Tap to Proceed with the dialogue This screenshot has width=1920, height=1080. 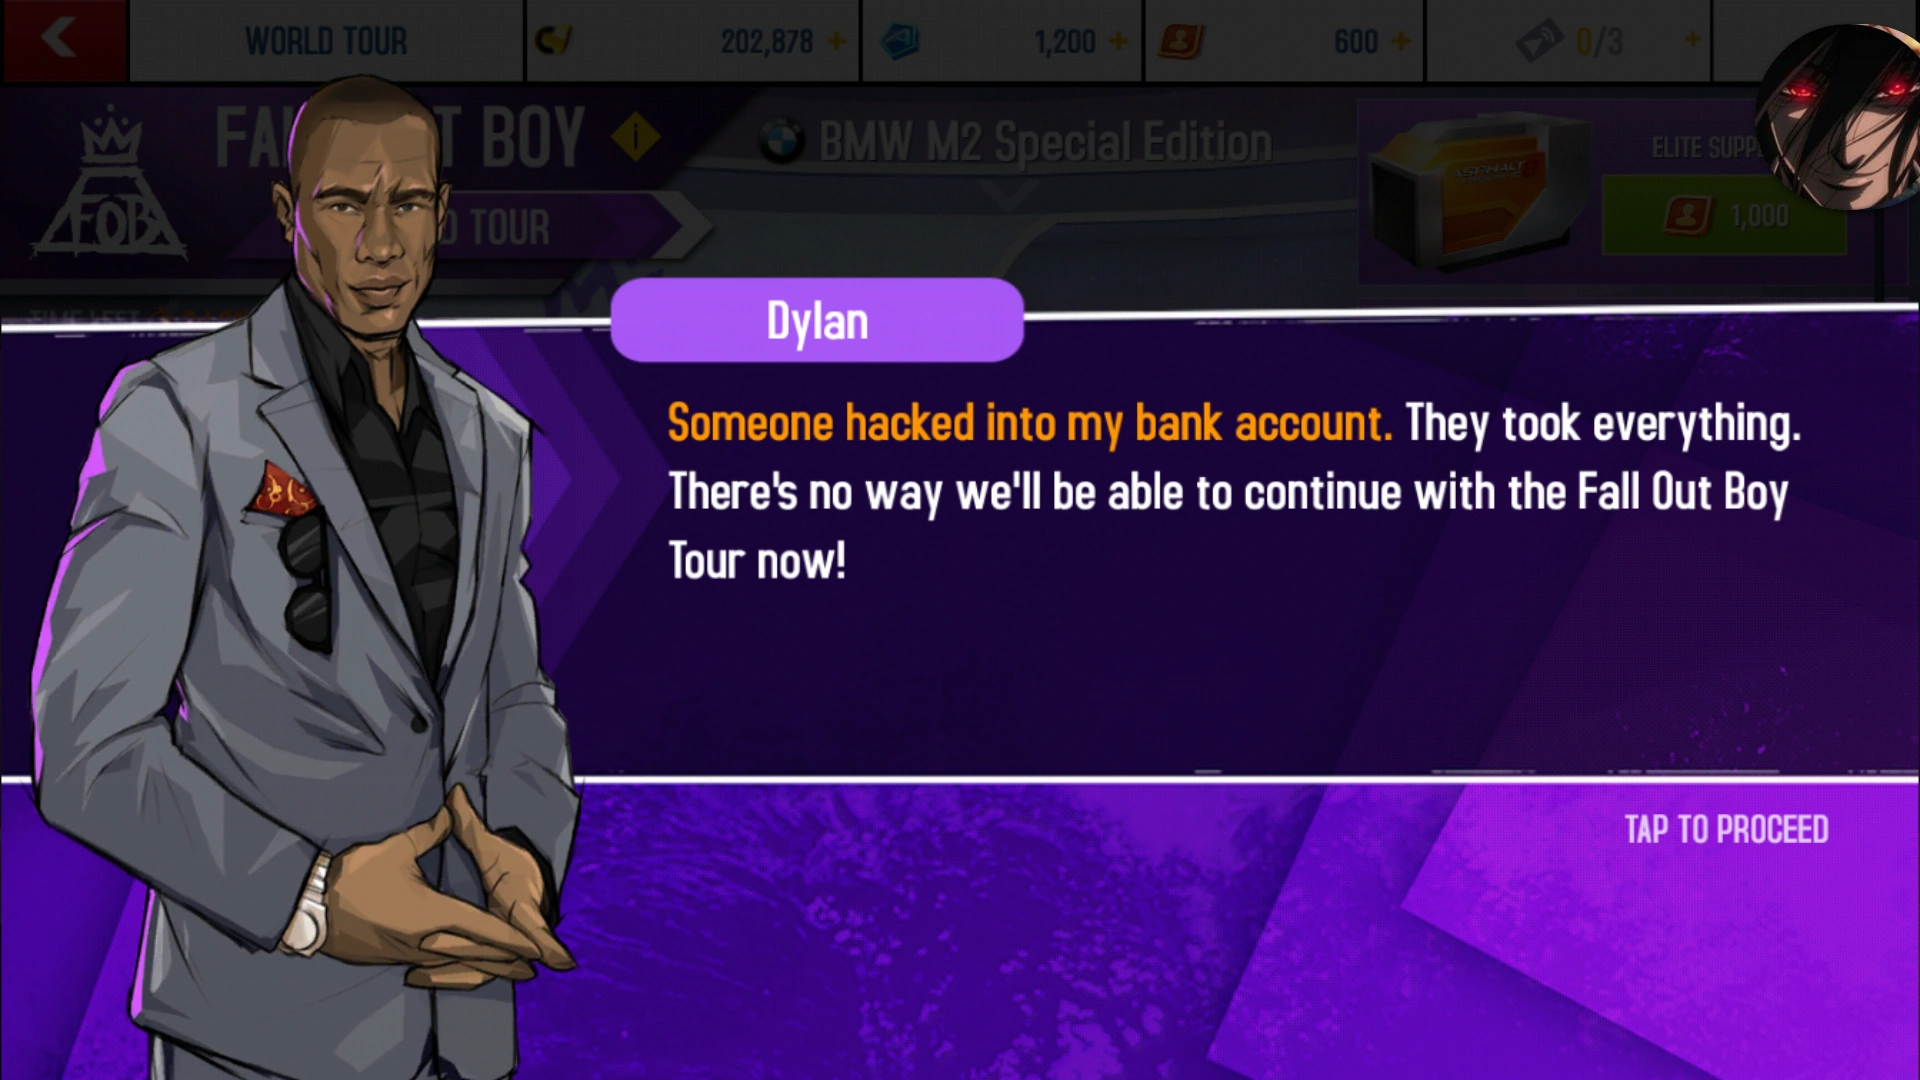click(1726, 829)
